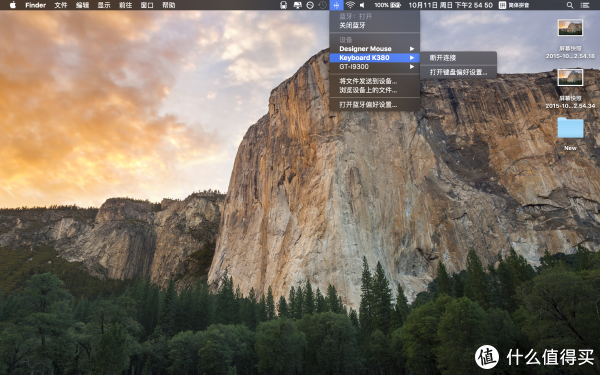The width and height of the screenshot is (600, 375).
Task: Choose 将文件发送到设备...
Action: (x=374, y=81)
